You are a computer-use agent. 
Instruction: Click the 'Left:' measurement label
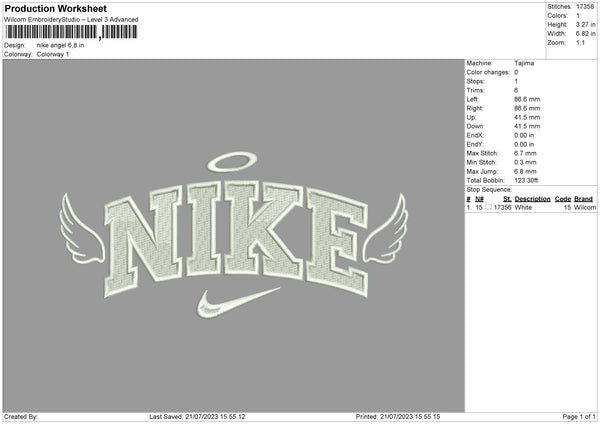(x=472, y=99)
